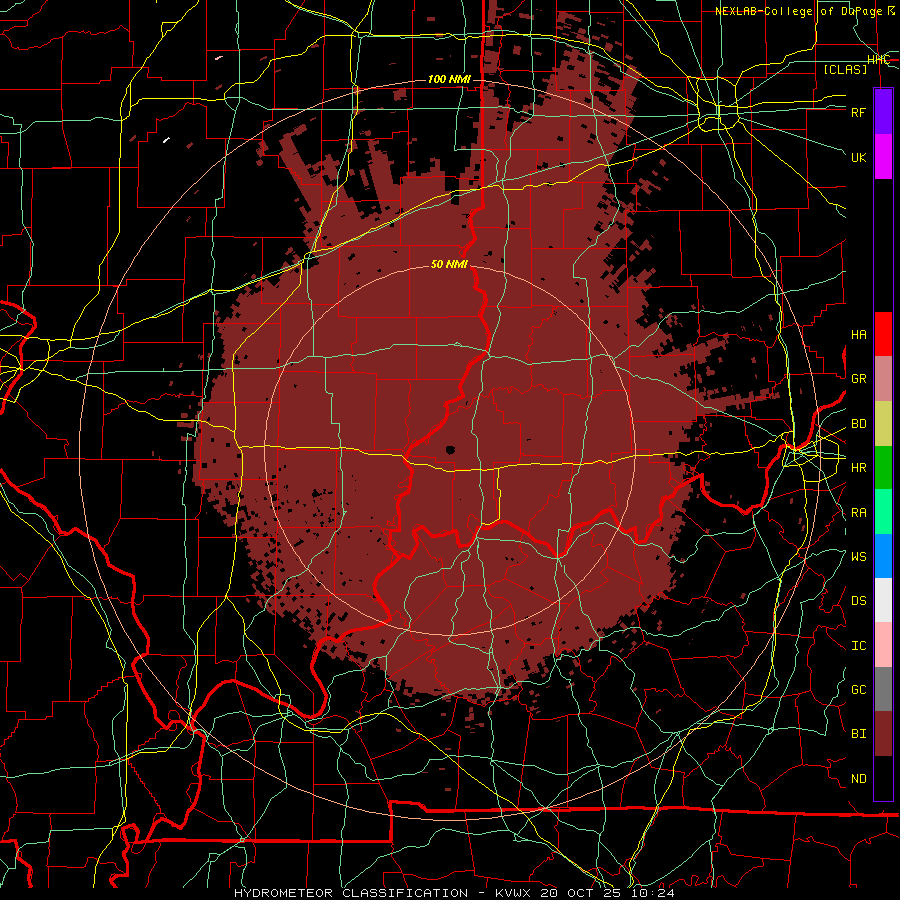
Task: Click the GC legend label
Action: 859,690
